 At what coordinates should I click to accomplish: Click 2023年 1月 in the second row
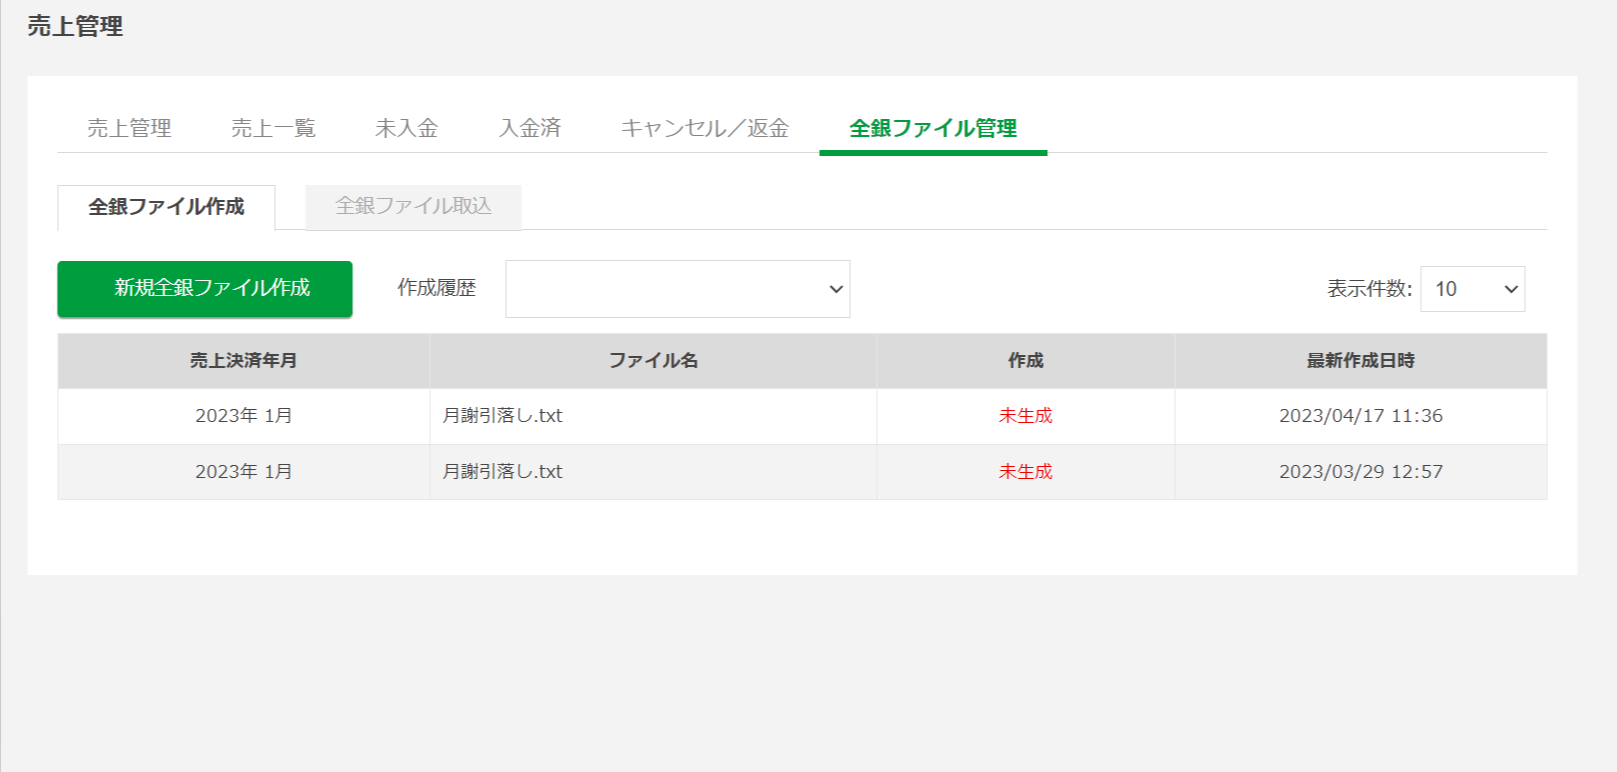tap(244, 472)
